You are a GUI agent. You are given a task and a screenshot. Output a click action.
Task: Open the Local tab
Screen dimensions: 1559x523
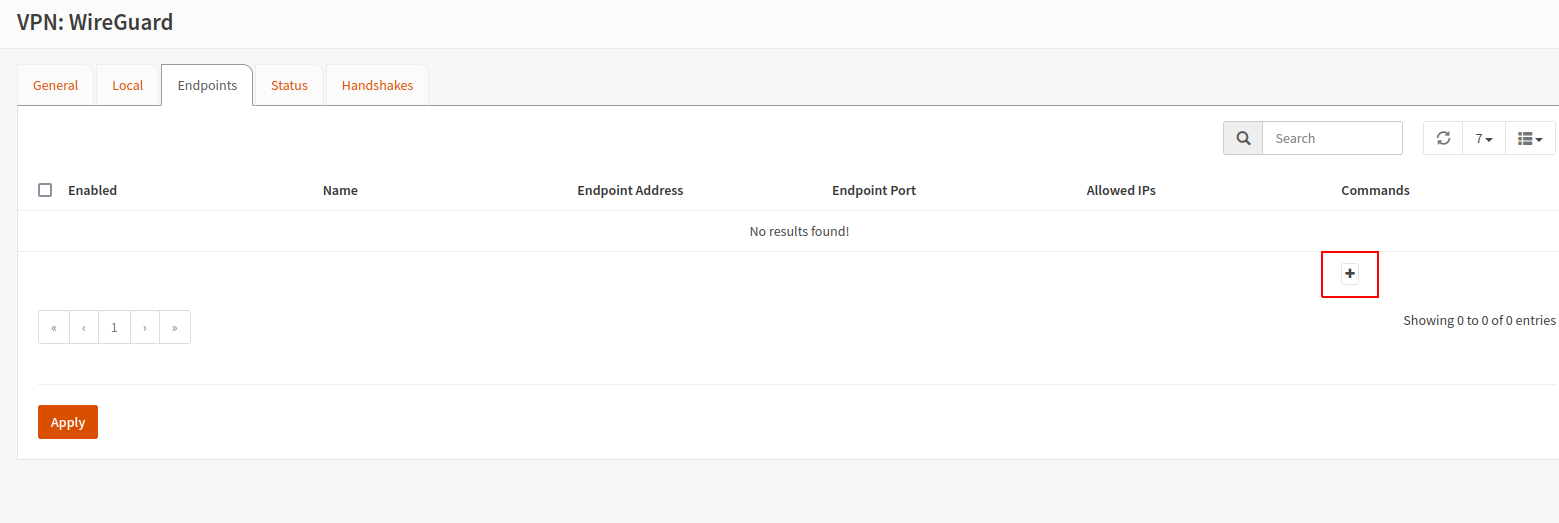pyautogui.click(x=128, y=85)
